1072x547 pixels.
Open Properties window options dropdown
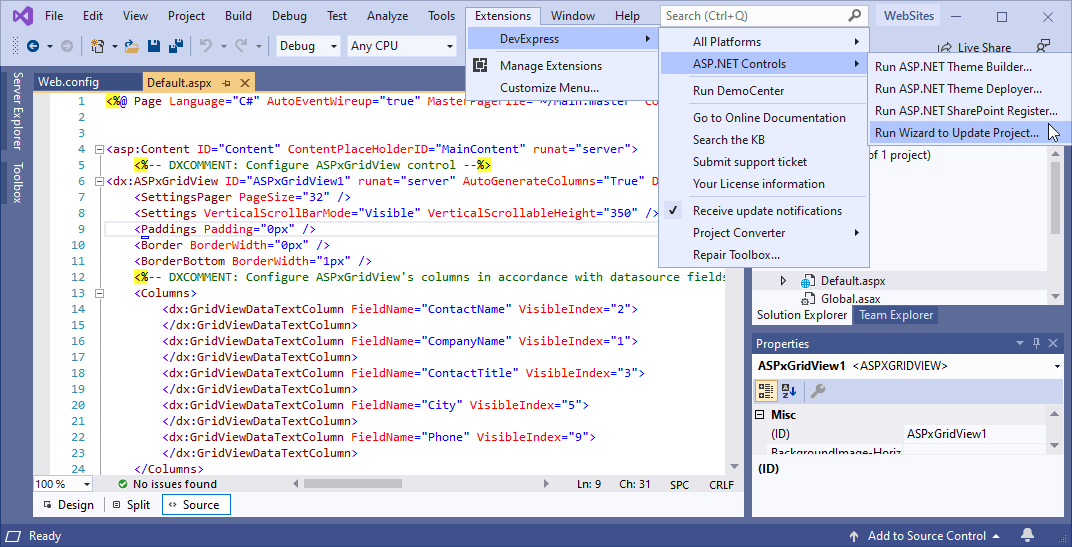1020,343
